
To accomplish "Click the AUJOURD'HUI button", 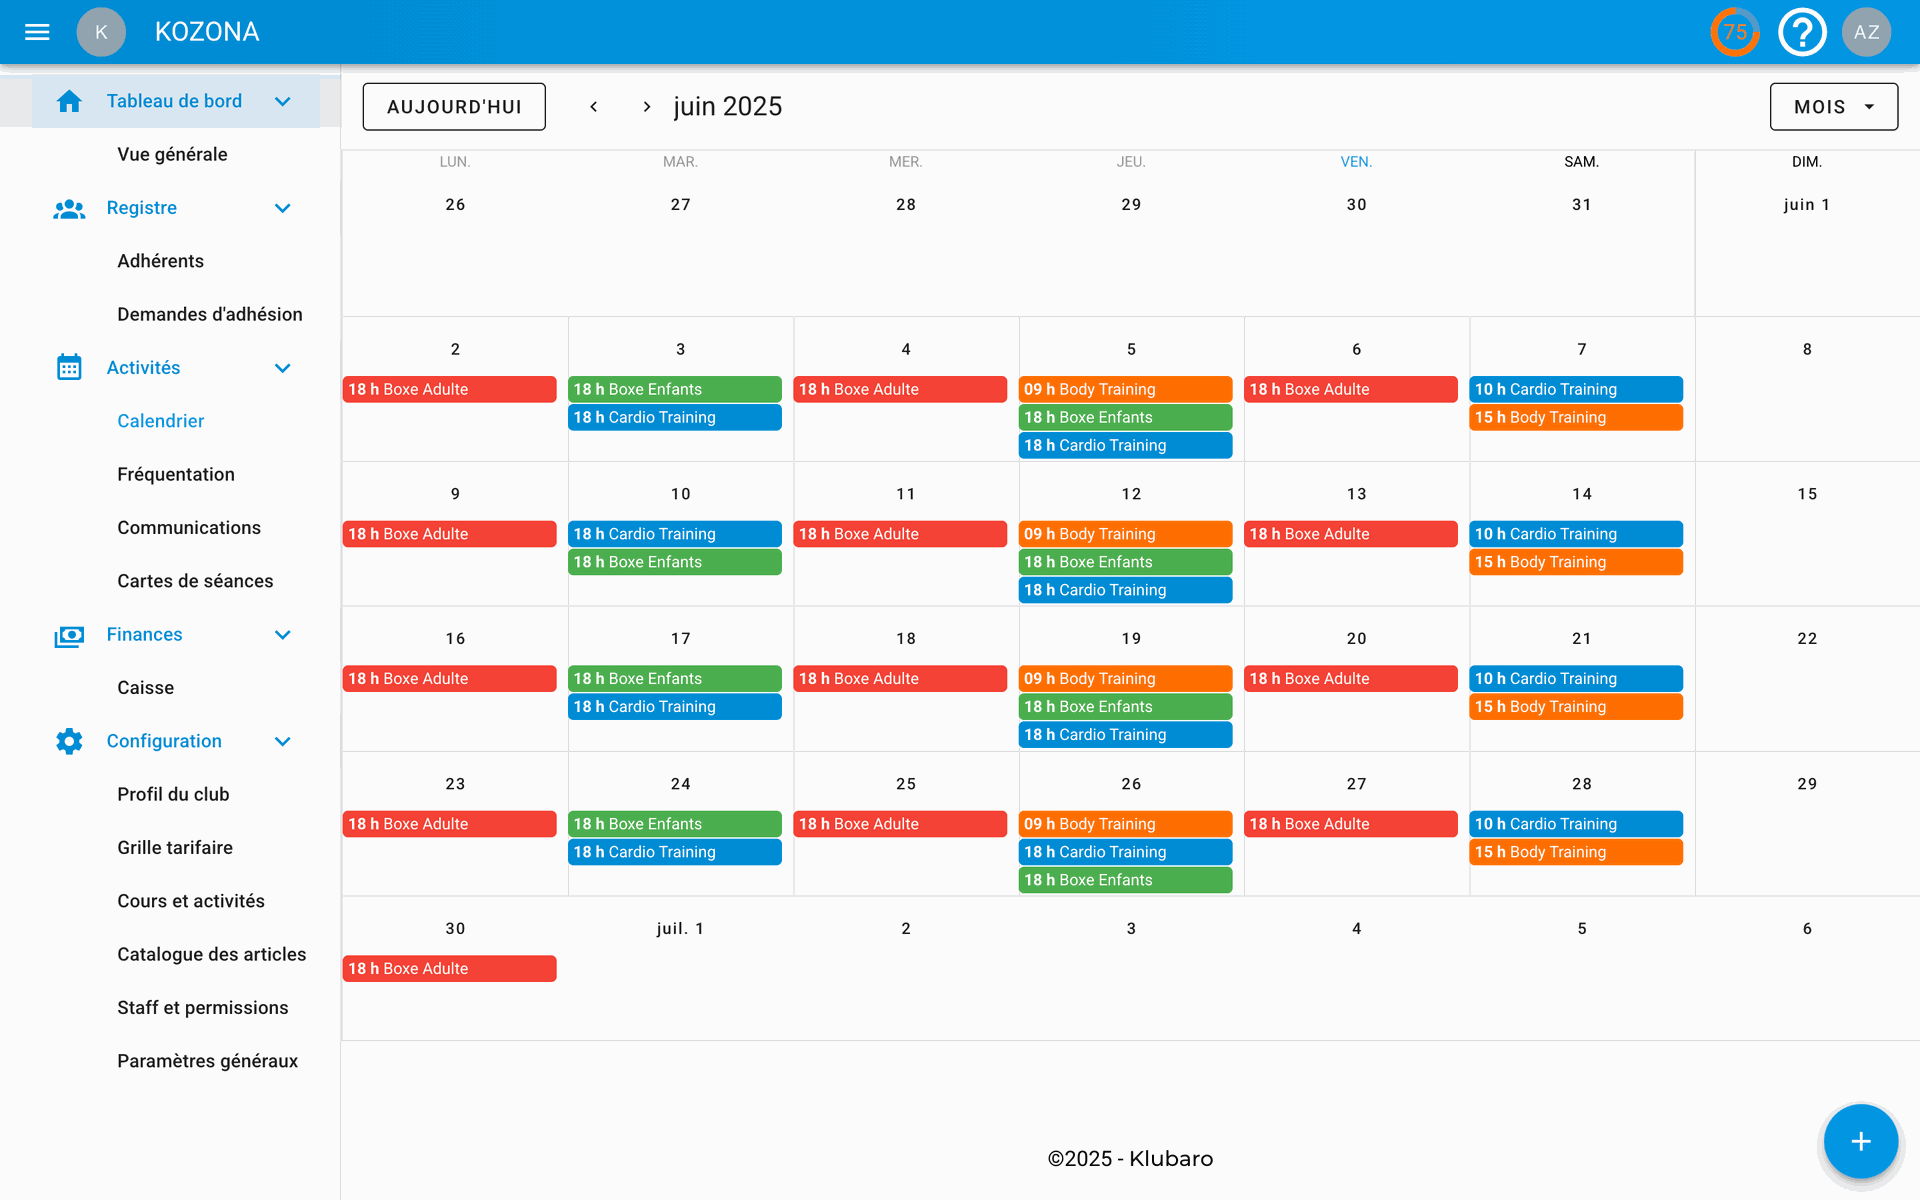I will (454, 107).
